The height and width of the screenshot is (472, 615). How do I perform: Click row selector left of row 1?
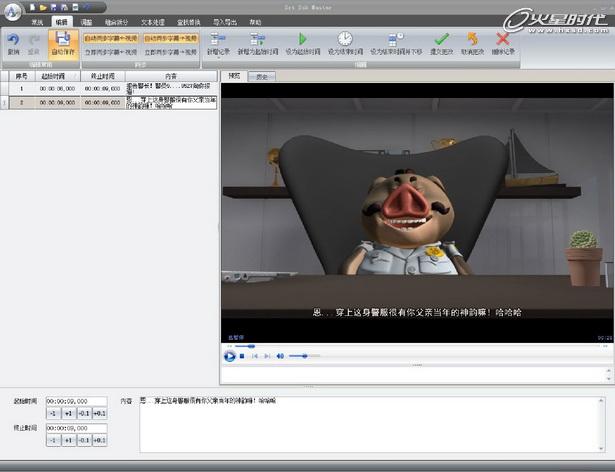(4, 89)
